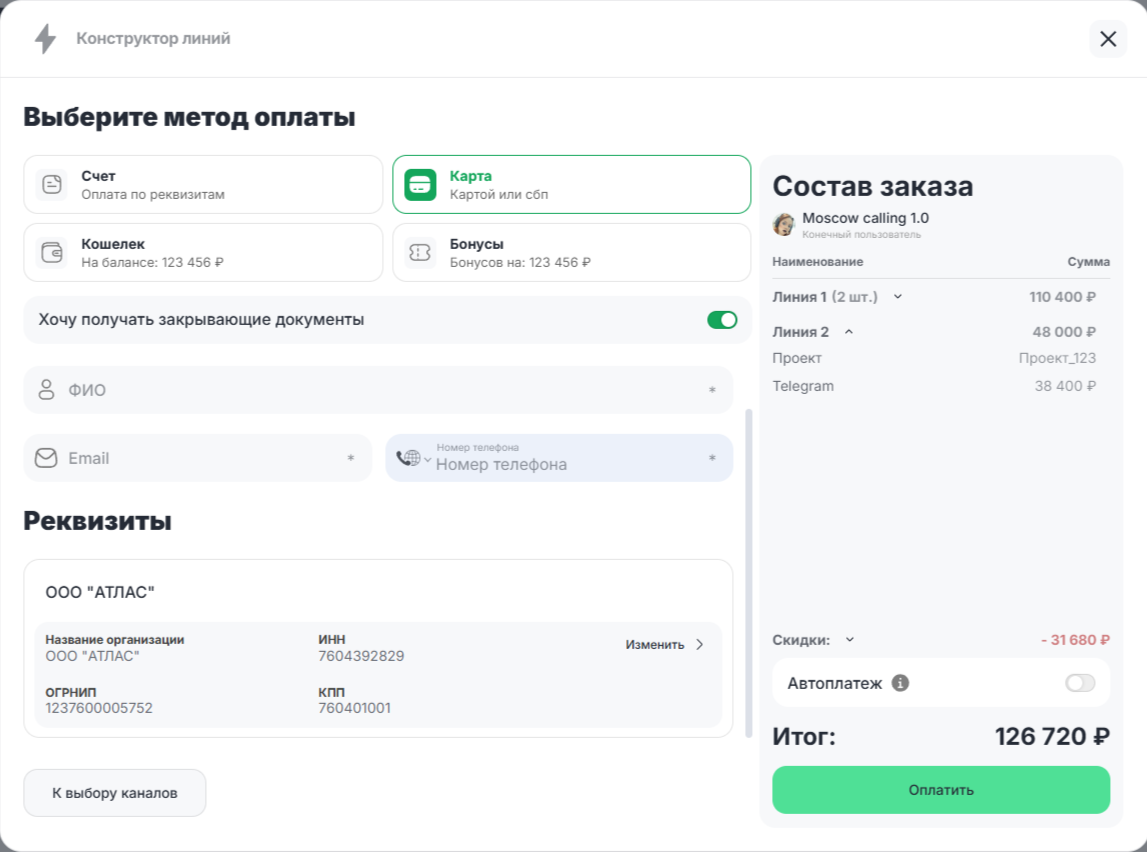The height and width of the screenshot is (852, 1147).
Task: Disable closing documents toggle
Action: 722,320
